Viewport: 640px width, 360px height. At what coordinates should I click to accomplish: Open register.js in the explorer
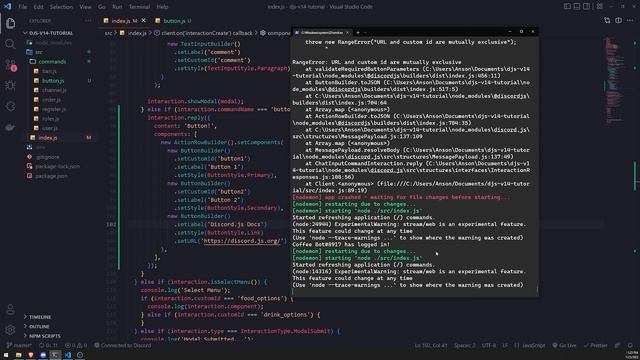tap(54, 109)
